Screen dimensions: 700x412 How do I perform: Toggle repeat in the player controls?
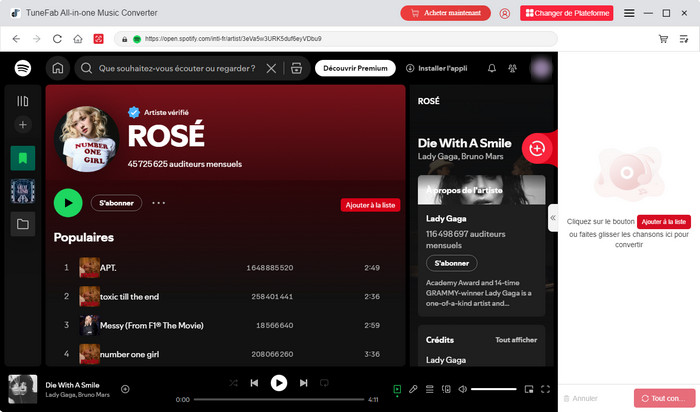(324, 383)
